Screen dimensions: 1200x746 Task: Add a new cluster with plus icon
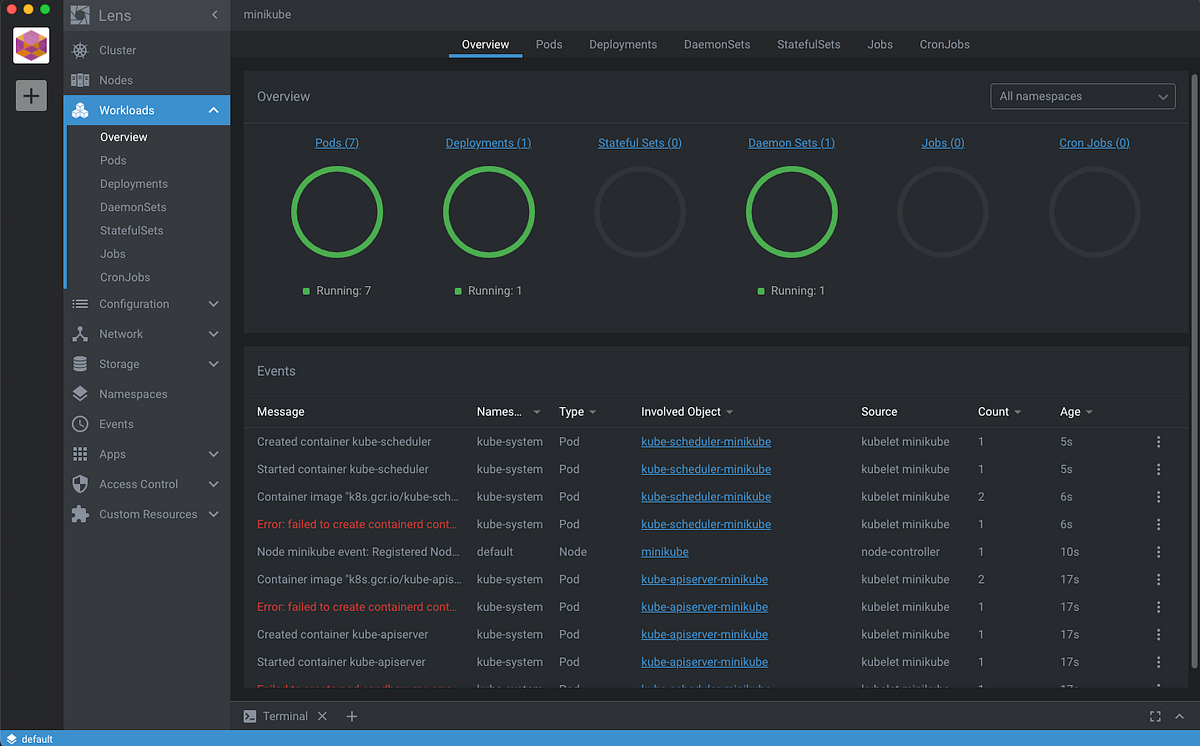click(x=31, y=95)
